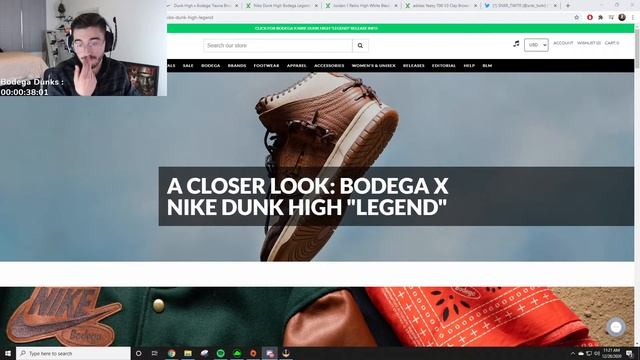
Task: Open A Closer Look headline link
Action: click(x=307, y=196)
